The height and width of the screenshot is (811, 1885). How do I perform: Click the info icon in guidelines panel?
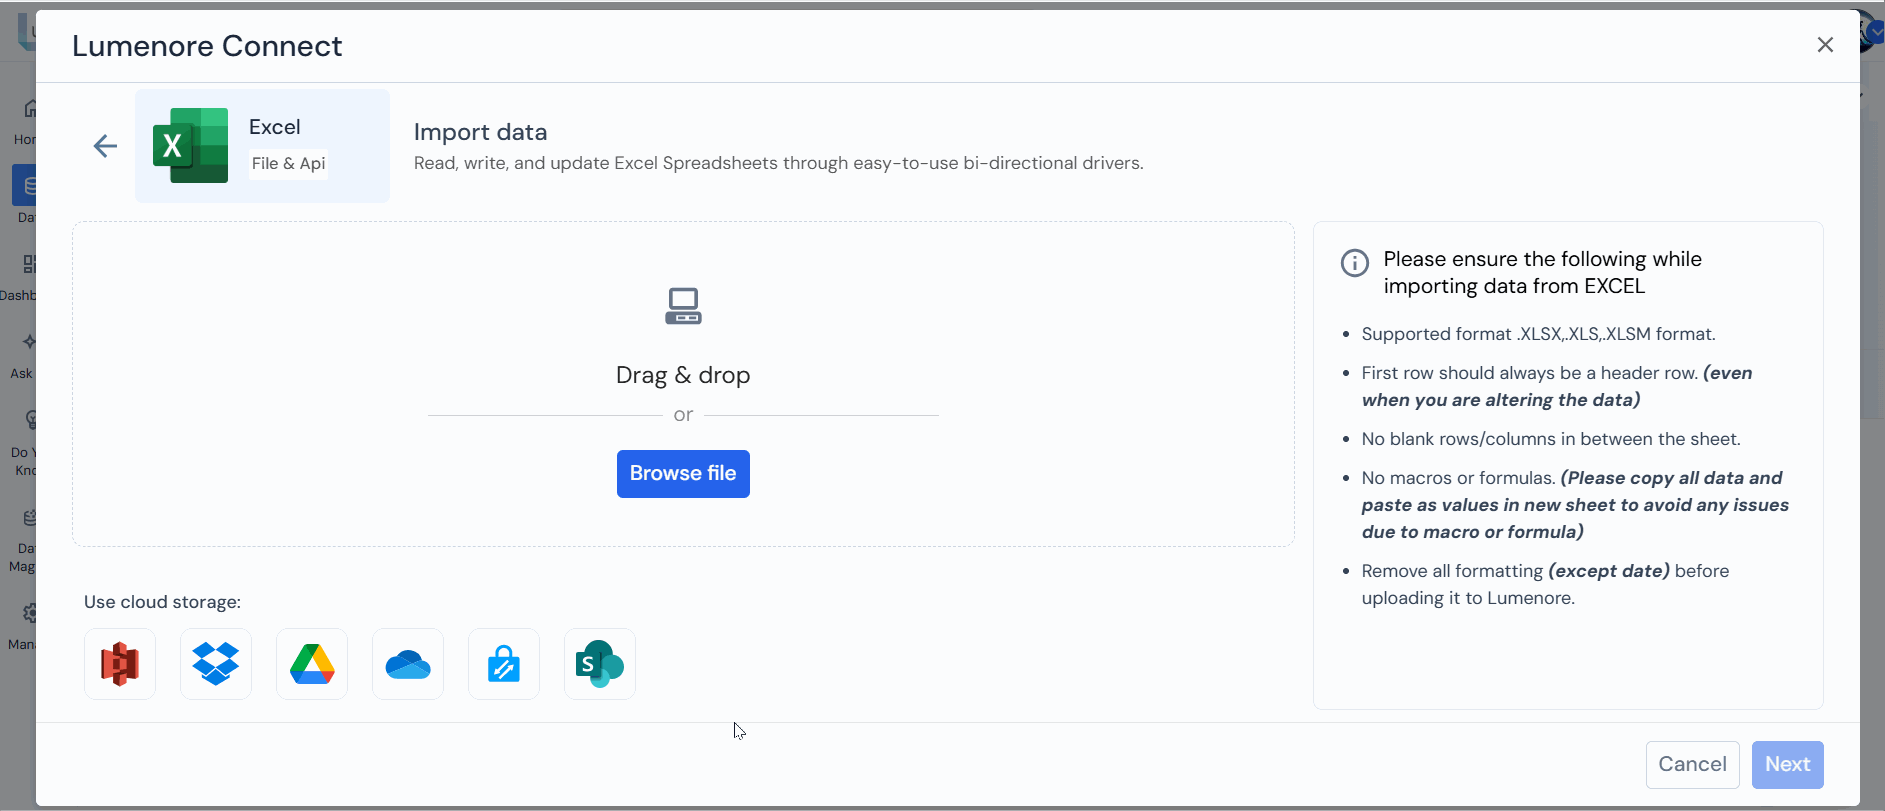coord(1354,263)
